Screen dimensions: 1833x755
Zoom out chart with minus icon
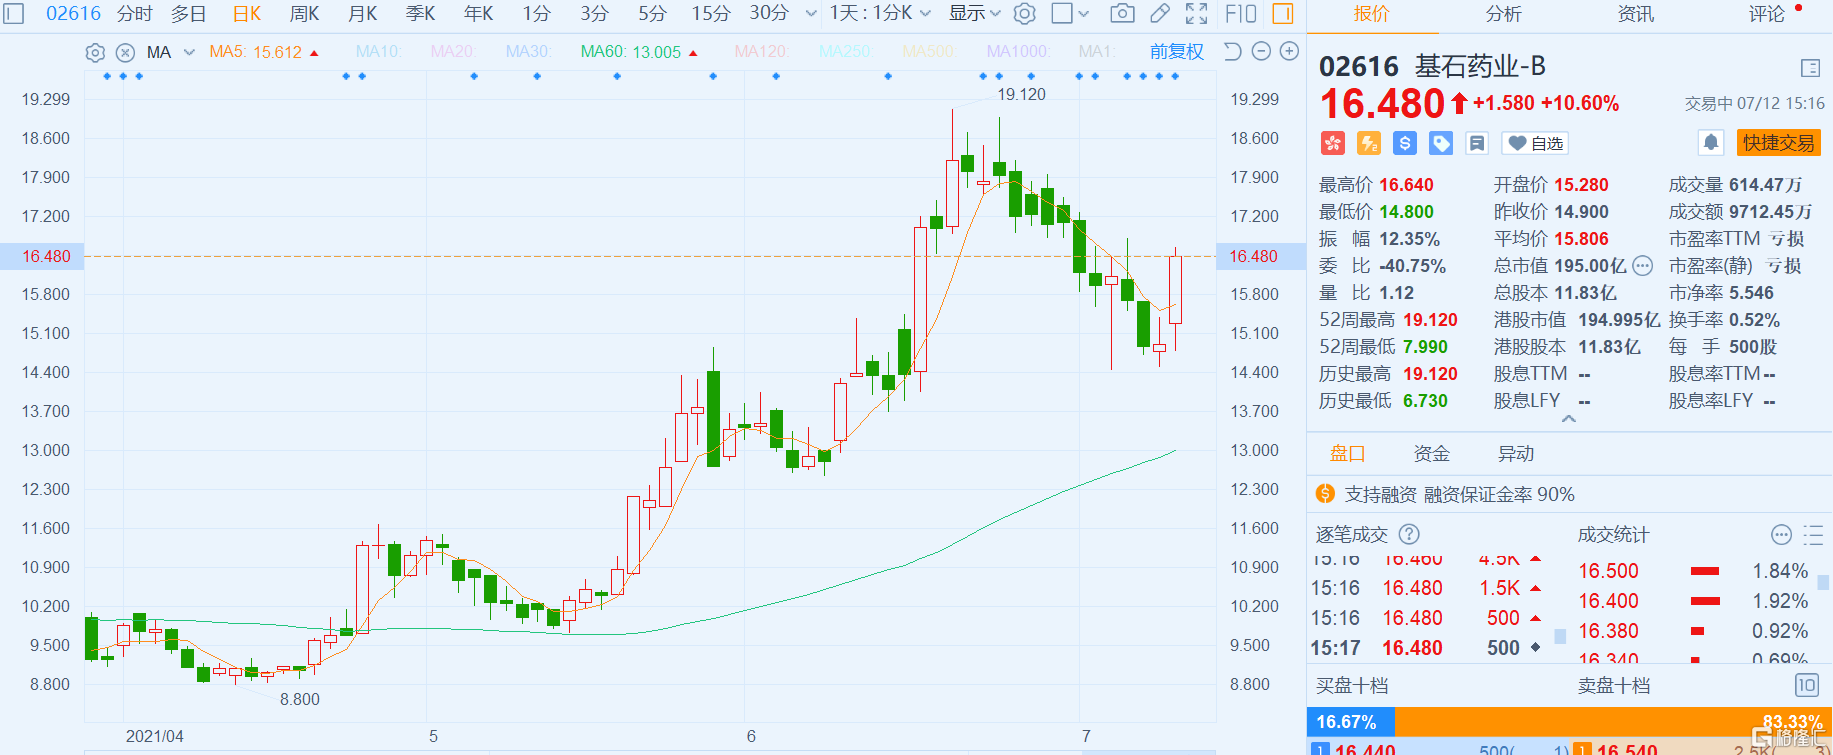click(1262, 51)
